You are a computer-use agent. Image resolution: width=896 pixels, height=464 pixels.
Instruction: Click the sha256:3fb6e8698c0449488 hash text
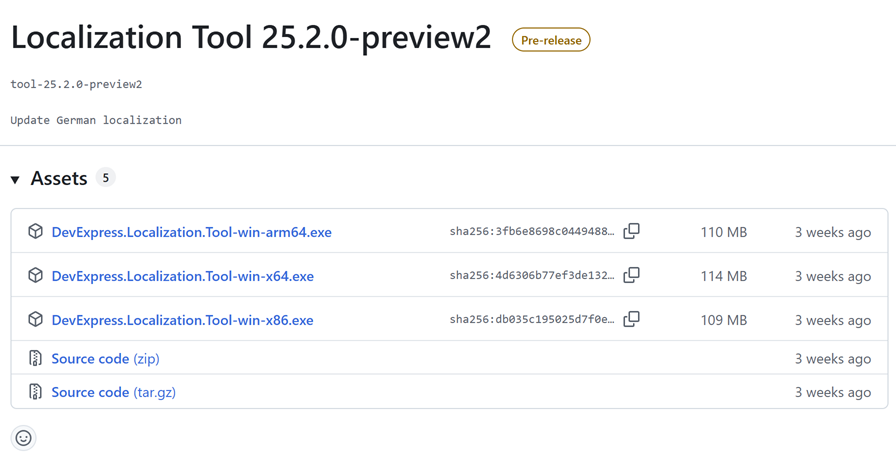(532, 231)
